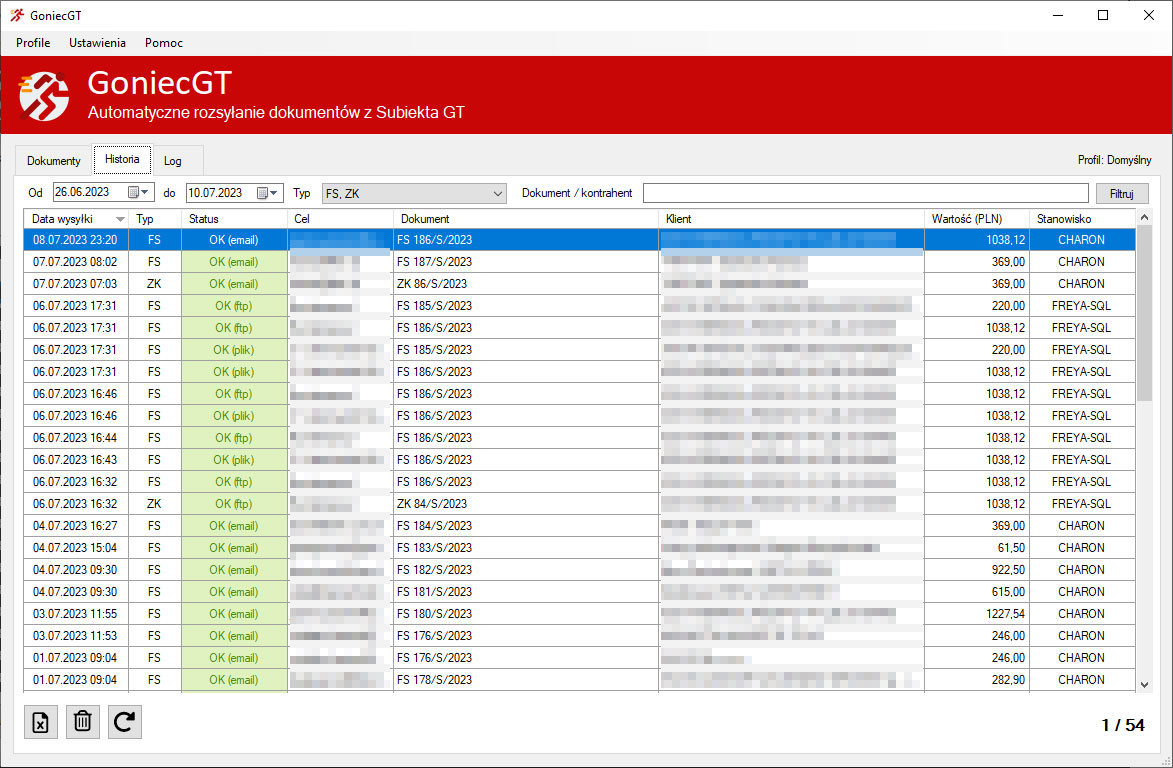Click value cell 61,50
The width and height of the screenshot is (1173, 768).
977,548
